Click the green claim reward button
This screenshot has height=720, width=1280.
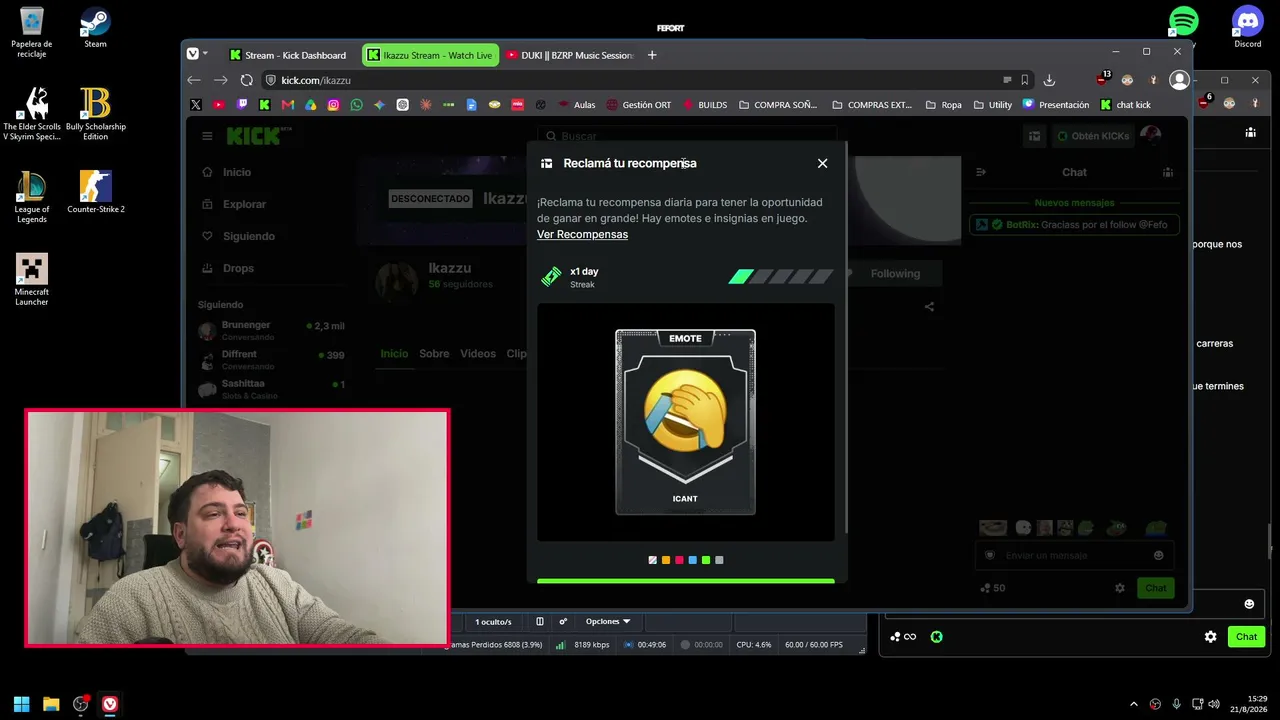pos(686,580)
